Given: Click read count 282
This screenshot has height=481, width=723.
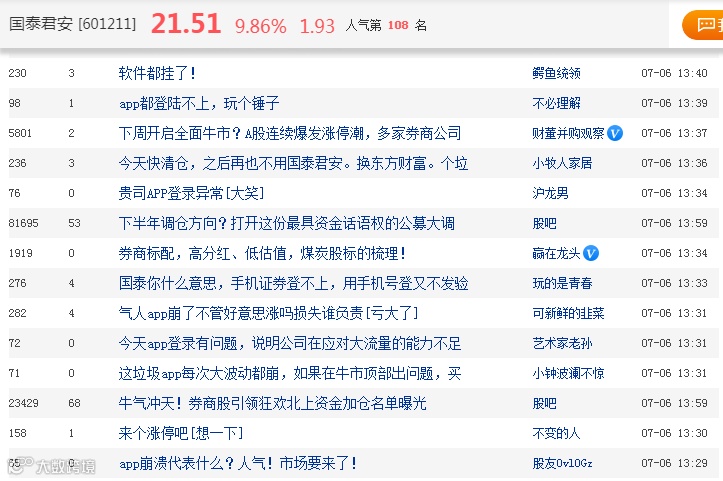Looking at the screenshot, I should coord(18,313).
